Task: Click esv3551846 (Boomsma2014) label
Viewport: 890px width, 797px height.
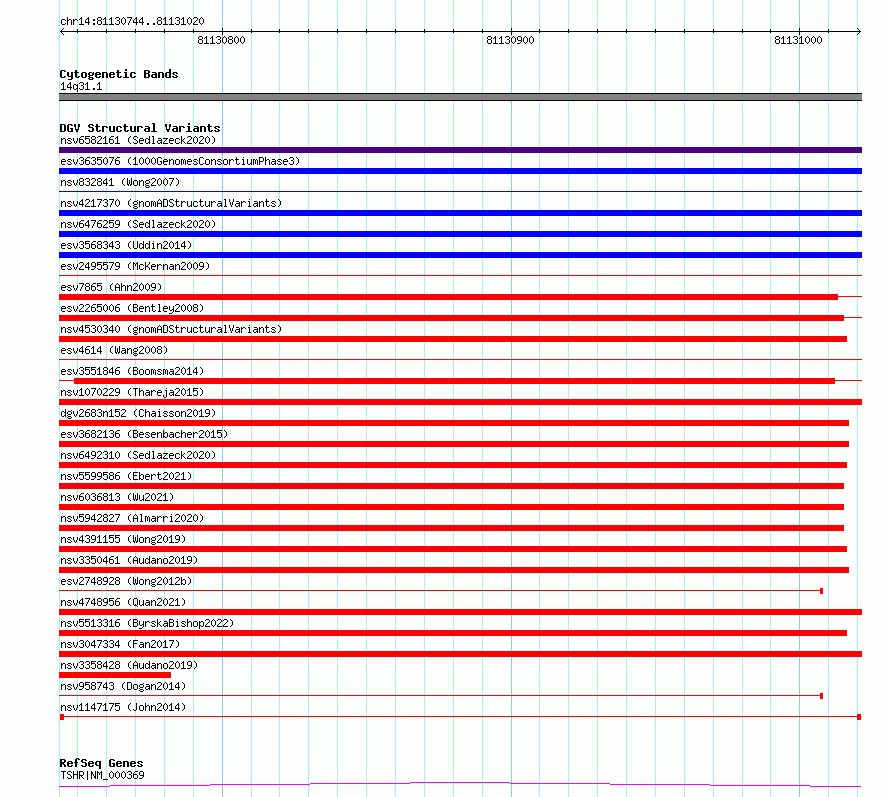Action: pos(132,371)
